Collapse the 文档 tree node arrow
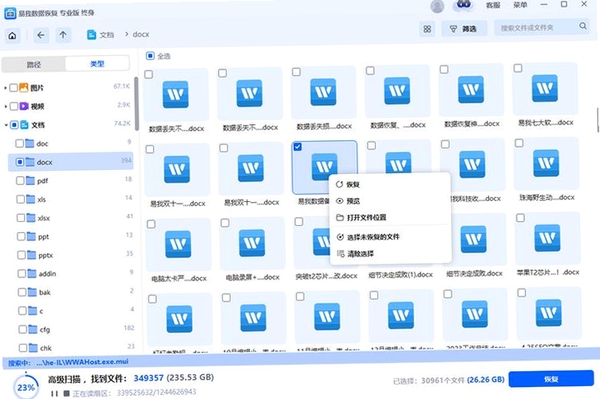 click(6, 125)
